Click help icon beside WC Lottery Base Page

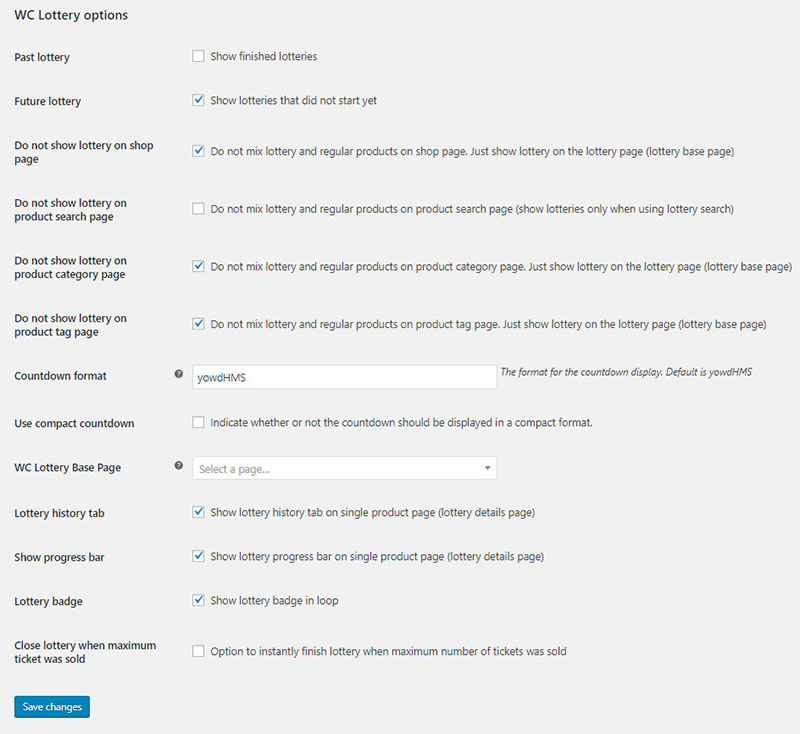179,465
